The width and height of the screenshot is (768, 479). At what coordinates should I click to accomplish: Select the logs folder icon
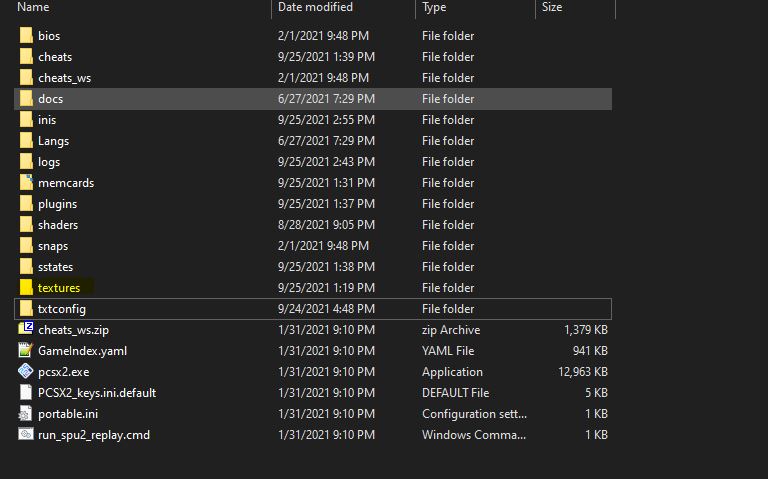point(26,162)
